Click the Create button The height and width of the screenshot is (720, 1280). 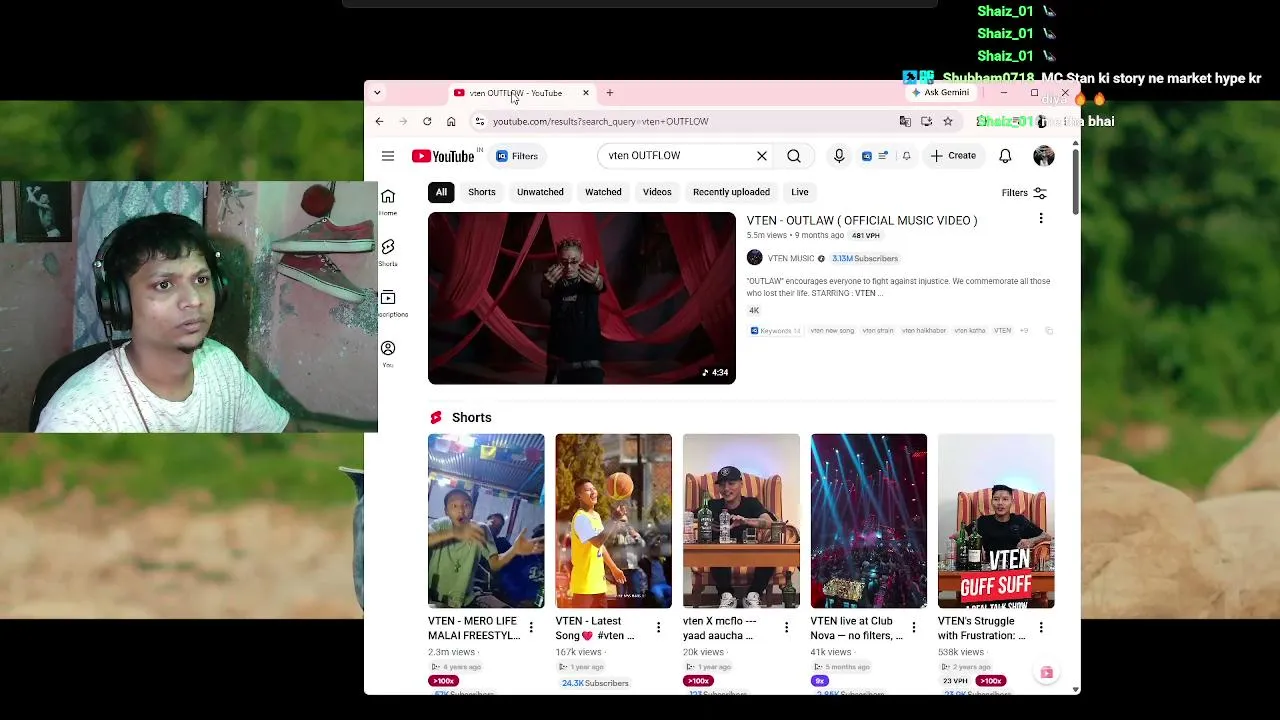click(x=953, y=156)
